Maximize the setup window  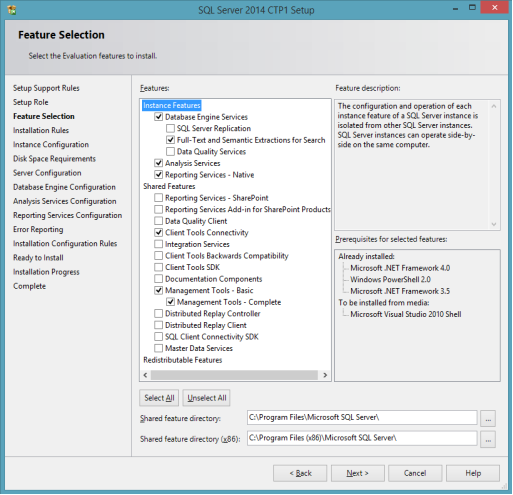coord(472,8)
